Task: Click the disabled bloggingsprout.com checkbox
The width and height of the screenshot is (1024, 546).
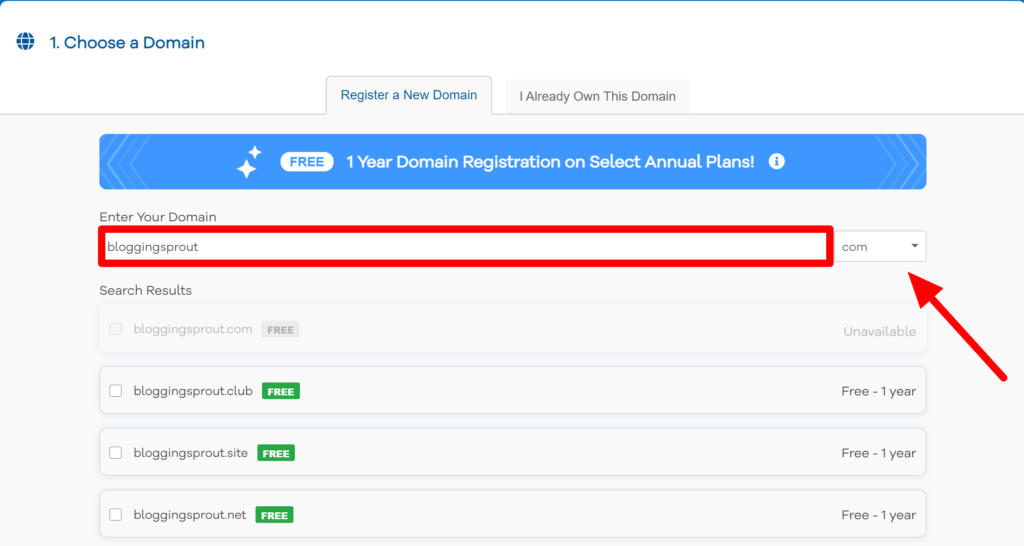Action: (116, 329)
